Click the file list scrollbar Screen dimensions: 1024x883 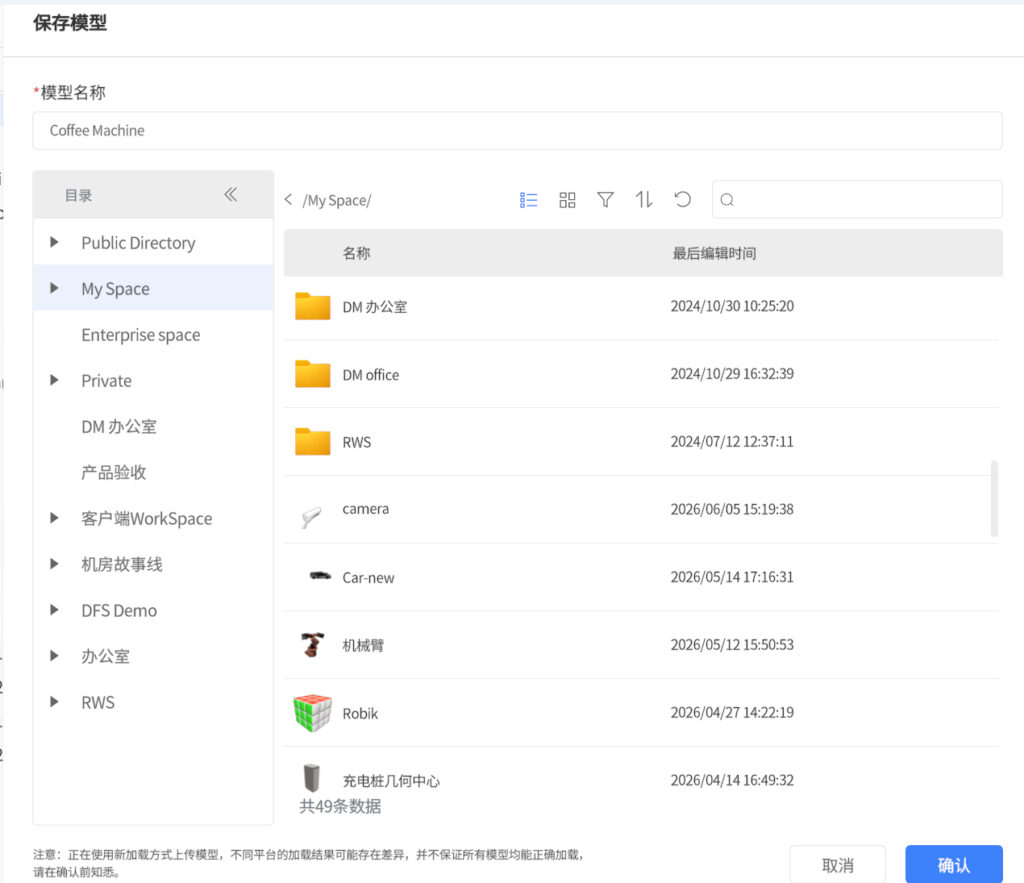(994, 498)
